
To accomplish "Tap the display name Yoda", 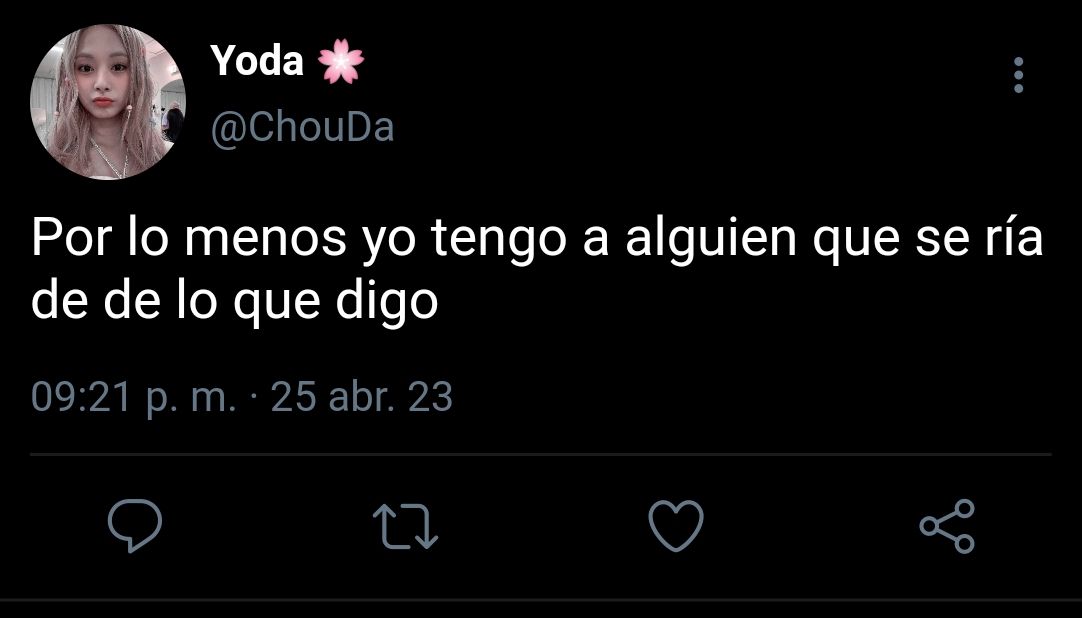I will click(x=257, y=60).
